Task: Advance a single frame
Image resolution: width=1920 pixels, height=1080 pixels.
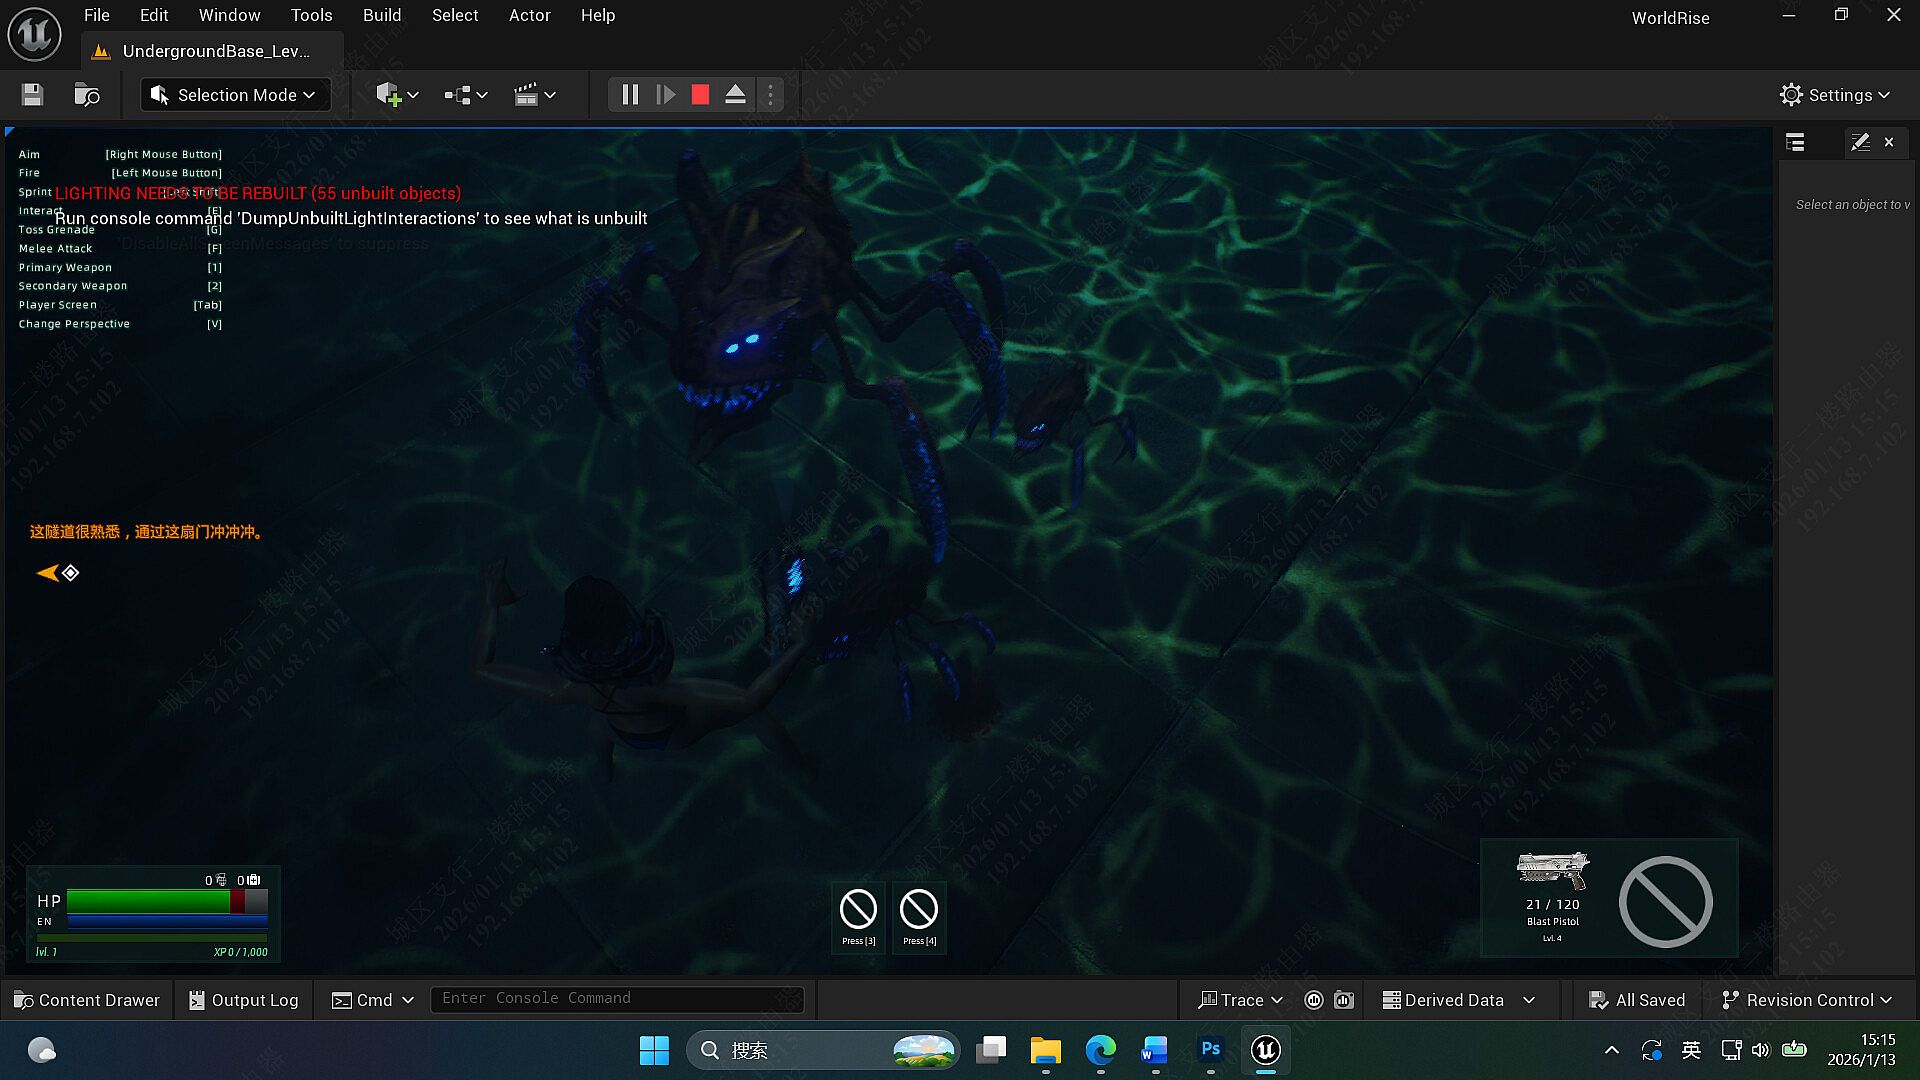Action: [x=665, y=95]
